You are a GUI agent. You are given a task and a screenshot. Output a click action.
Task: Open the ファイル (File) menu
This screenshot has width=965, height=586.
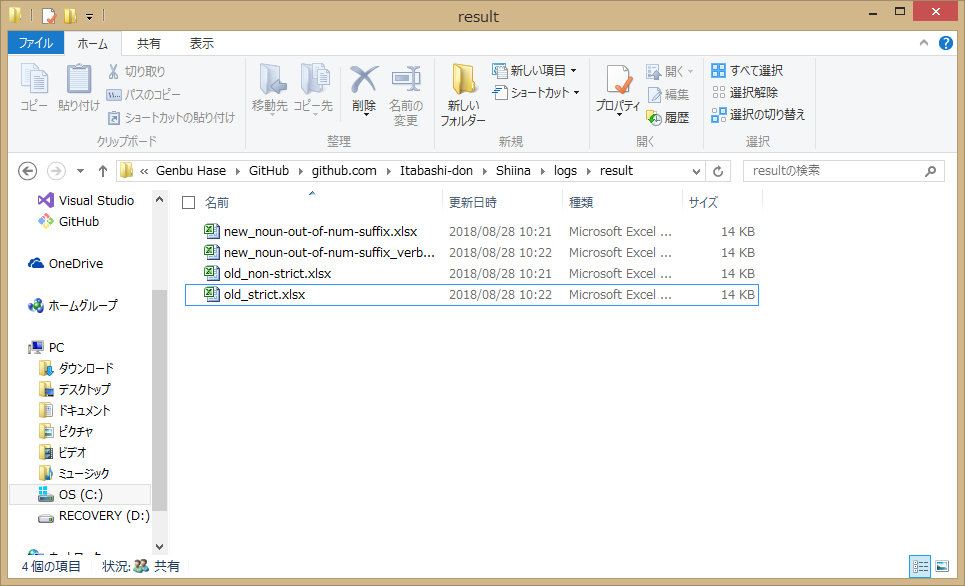coord(36,44)
